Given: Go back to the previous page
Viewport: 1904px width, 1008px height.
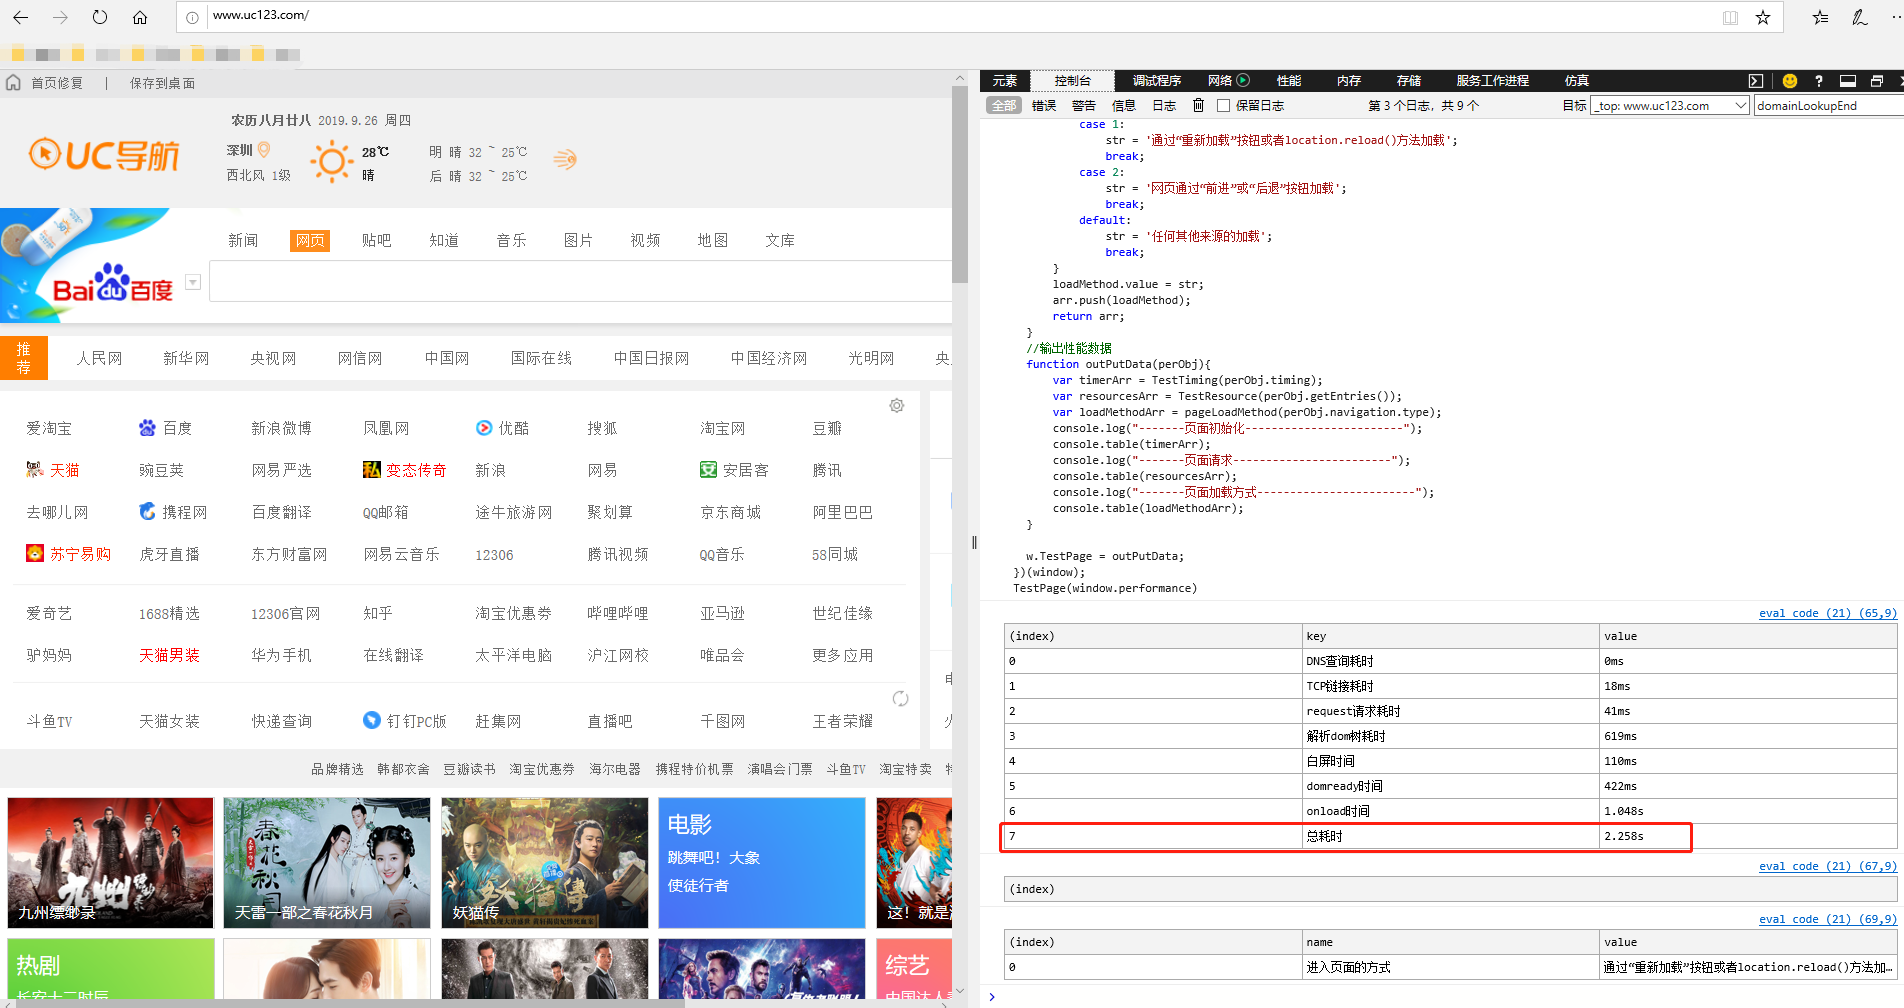Looking at the screenshot, I should click(x=20, y=17).
